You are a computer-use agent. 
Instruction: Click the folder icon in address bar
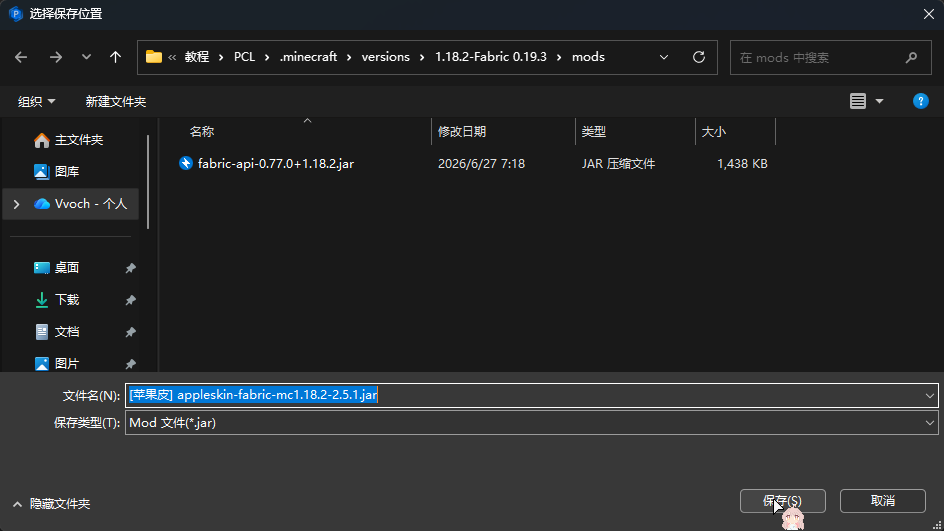[154, 57]
